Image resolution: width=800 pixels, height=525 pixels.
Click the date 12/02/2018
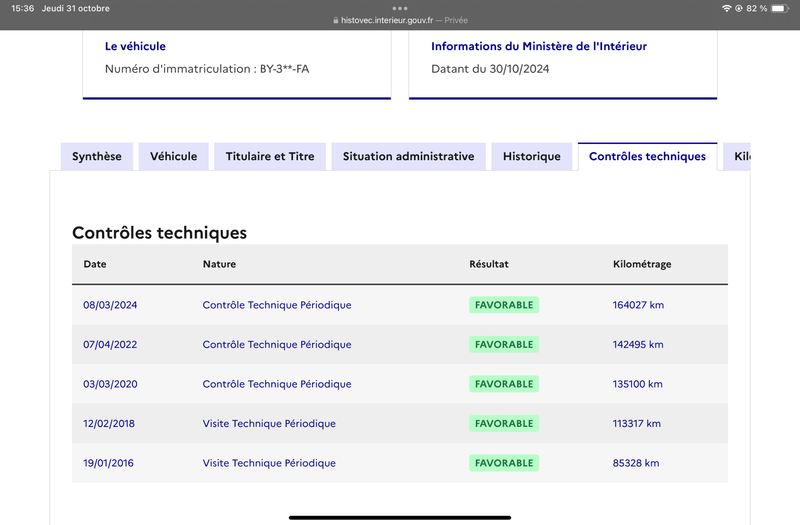(109, 423)
